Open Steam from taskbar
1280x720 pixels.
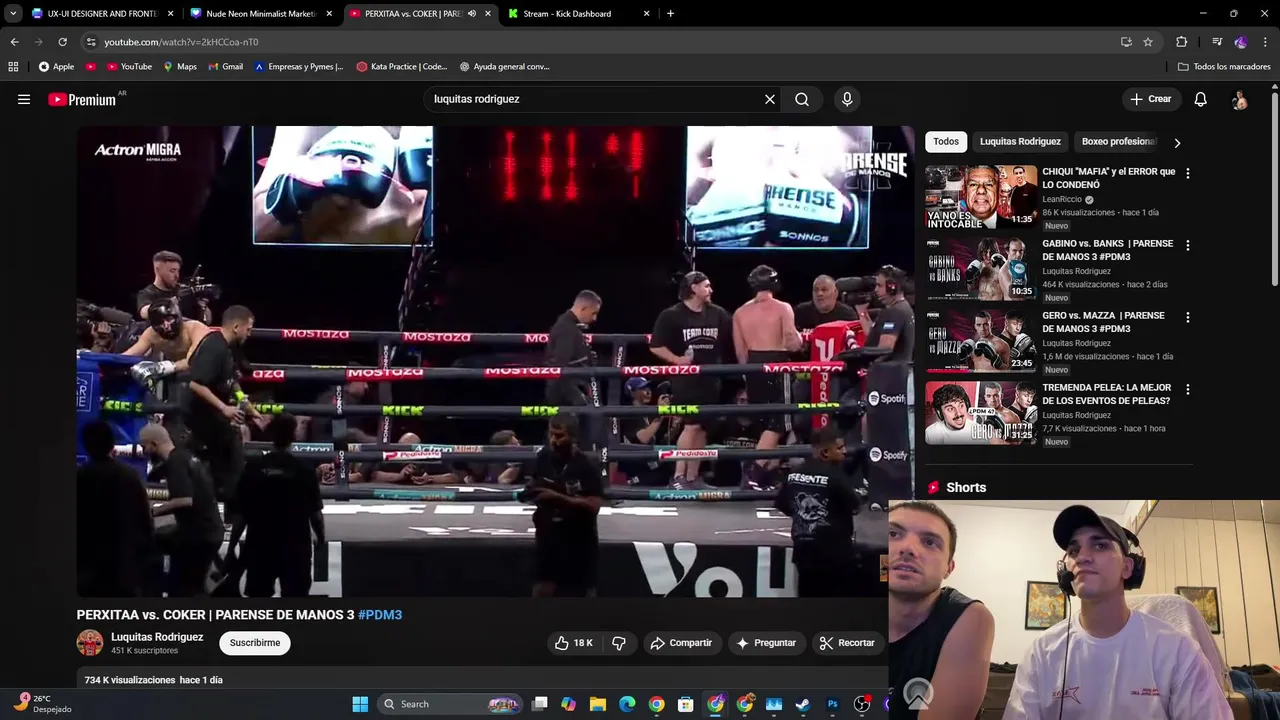(803, 704)
